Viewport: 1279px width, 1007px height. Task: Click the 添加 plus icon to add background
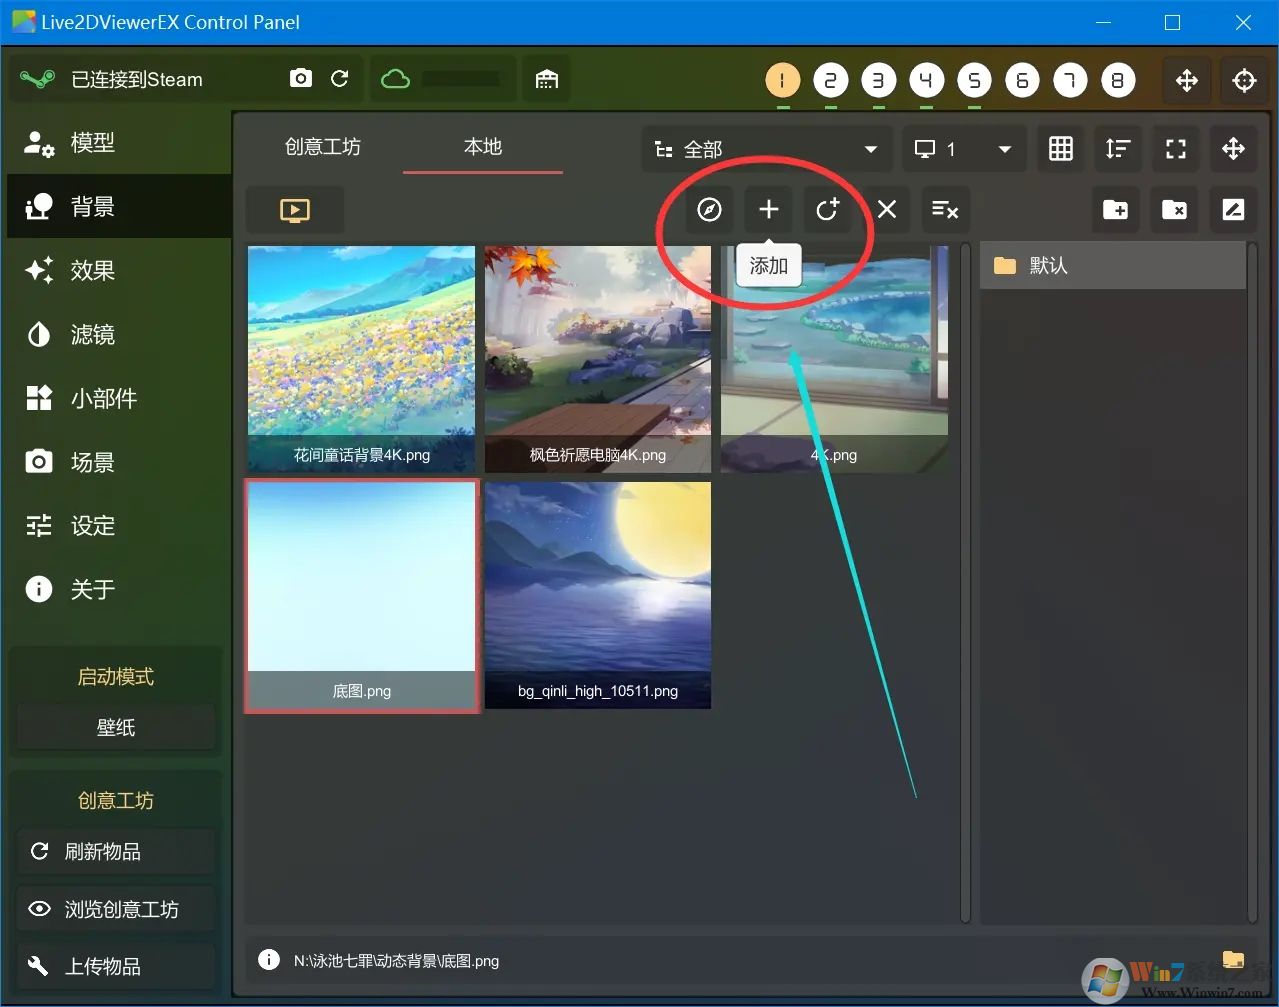[x=768, y=210]
